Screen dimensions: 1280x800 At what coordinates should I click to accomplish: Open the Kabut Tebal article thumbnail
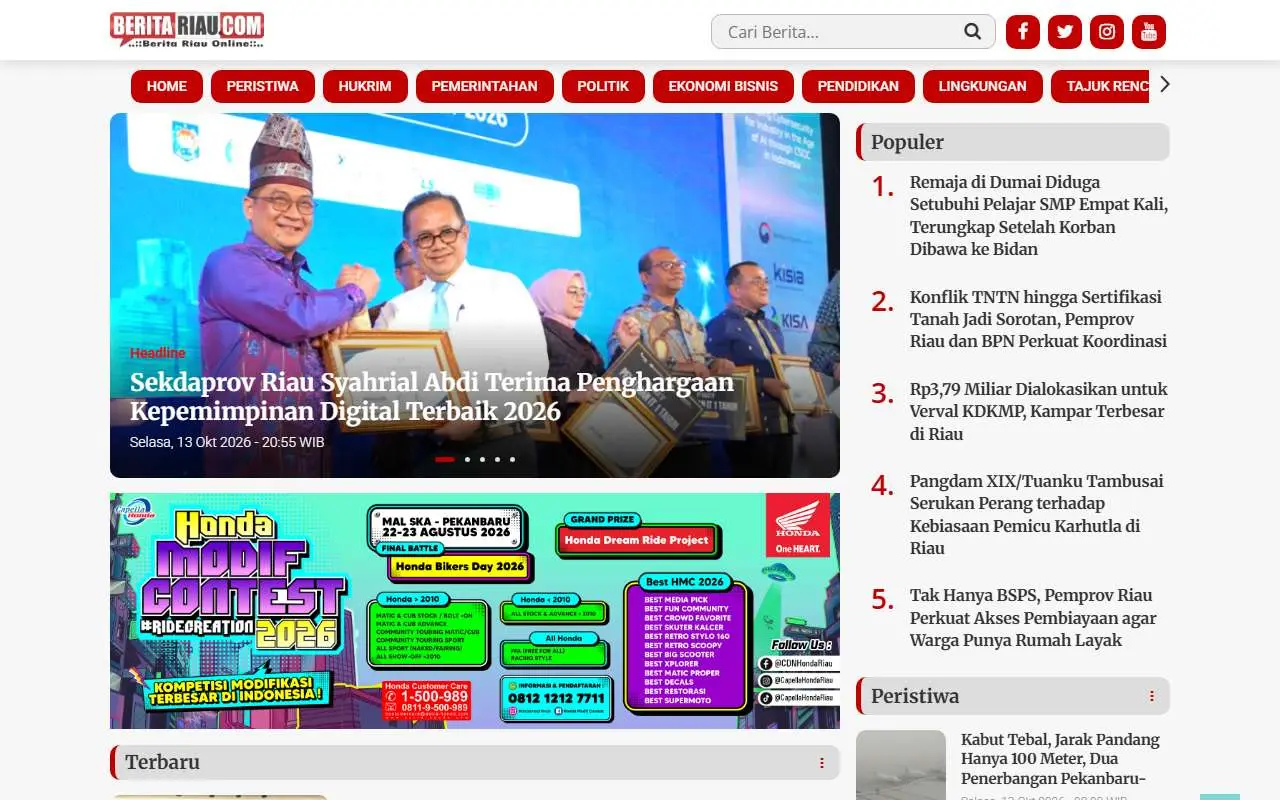(x=901, y=765)
